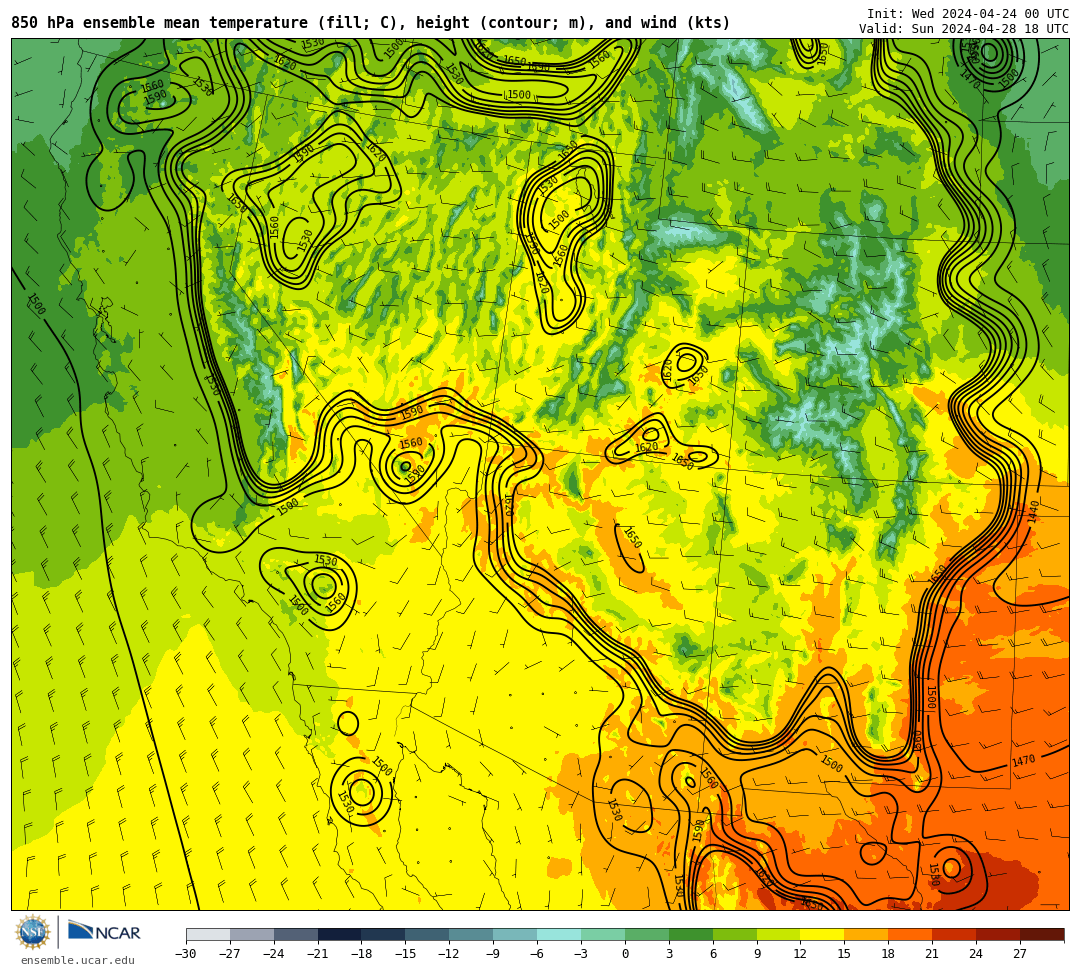Viewport: 1080px width, 973px height.
Task: Pick the colorbar swatch between 0 and 3
Action: coord(647,934)
